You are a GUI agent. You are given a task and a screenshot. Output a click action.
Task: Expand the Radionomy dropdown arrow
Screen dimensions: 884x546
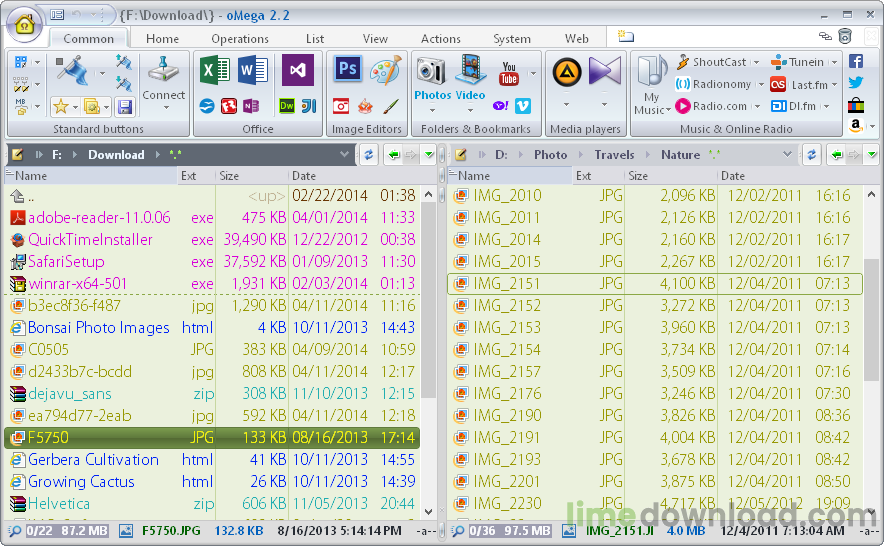761,85
